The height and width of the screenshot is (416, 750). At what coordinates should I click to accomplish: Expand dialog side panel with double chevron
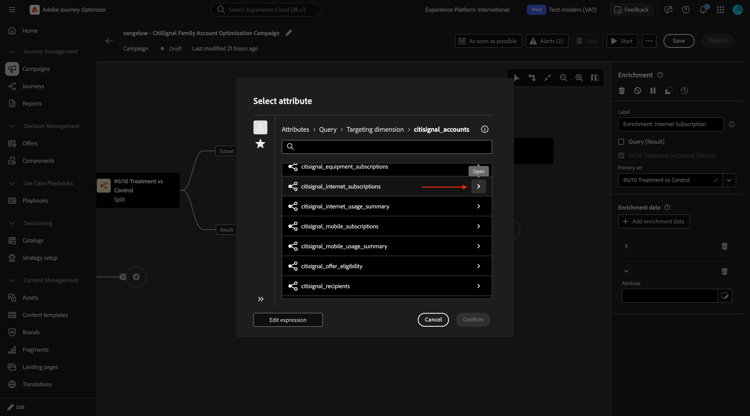coord(261,299)
